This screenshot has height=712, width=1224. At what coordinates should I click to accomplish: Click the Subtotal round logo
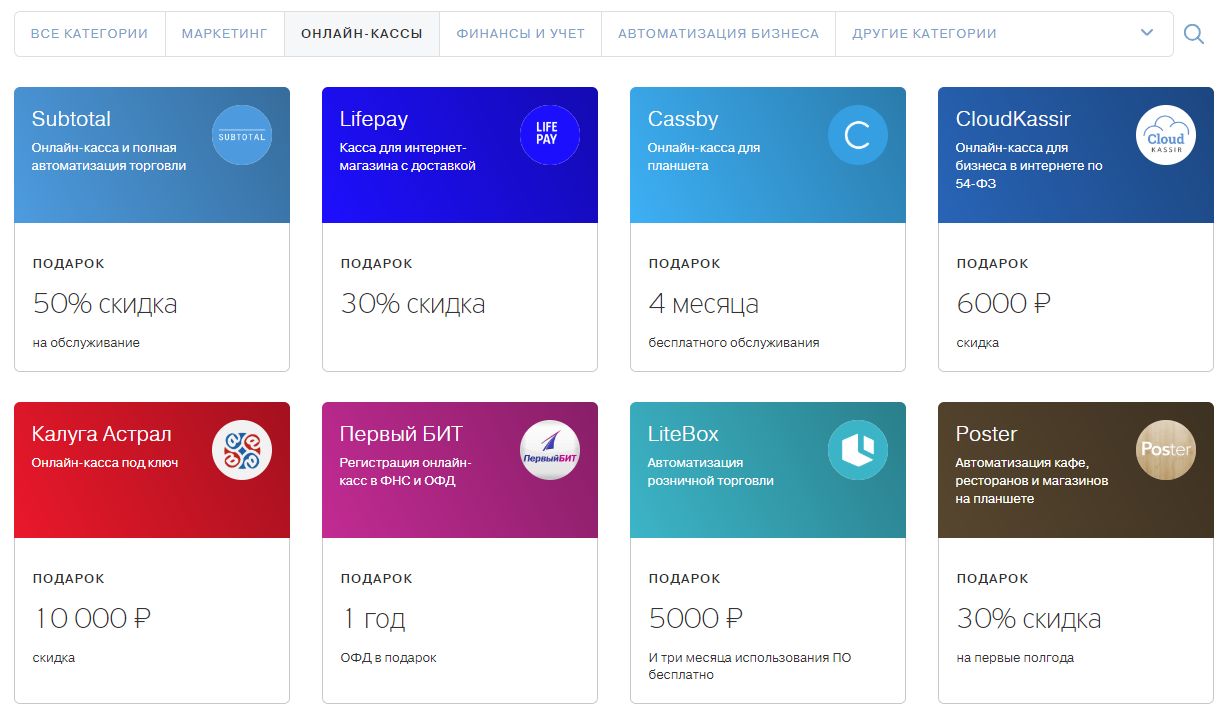242,135
